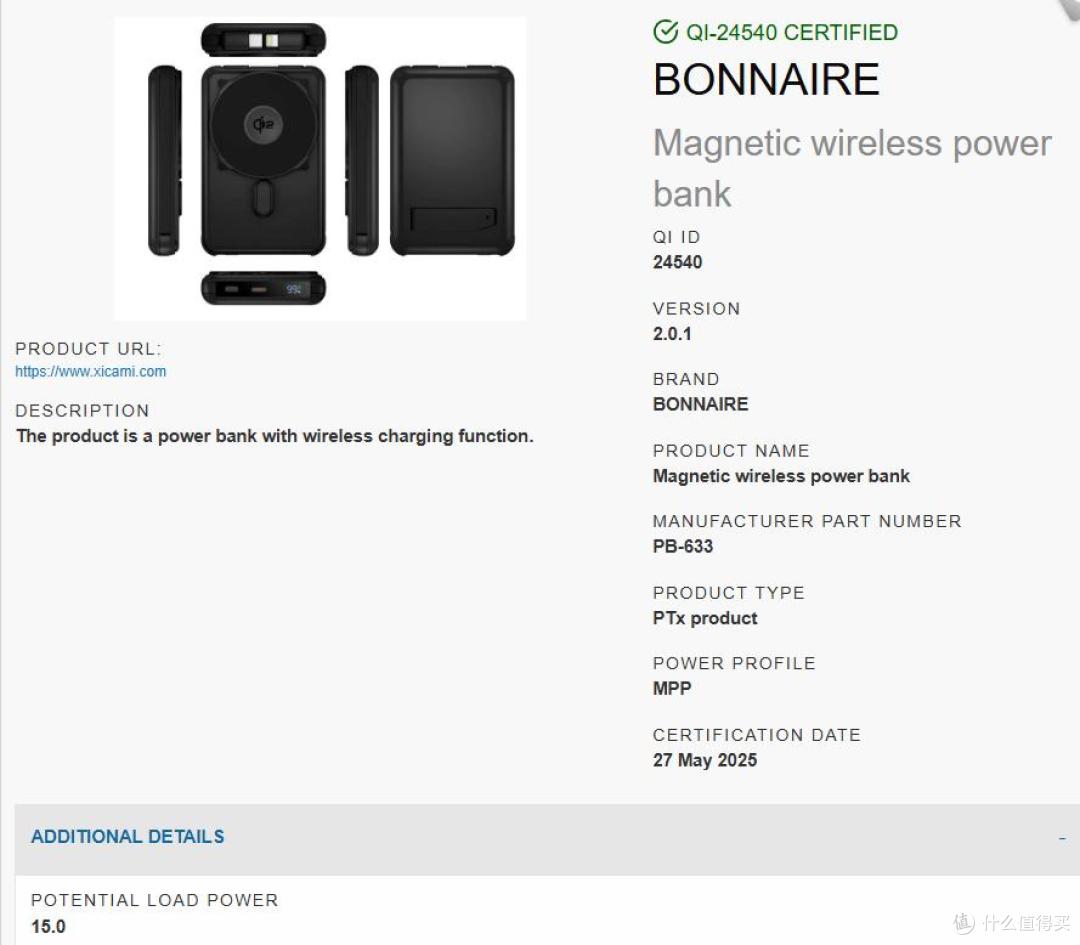
Task: Click the QI-24540 CERTIFIED label
Action: (x=791, y=32)
